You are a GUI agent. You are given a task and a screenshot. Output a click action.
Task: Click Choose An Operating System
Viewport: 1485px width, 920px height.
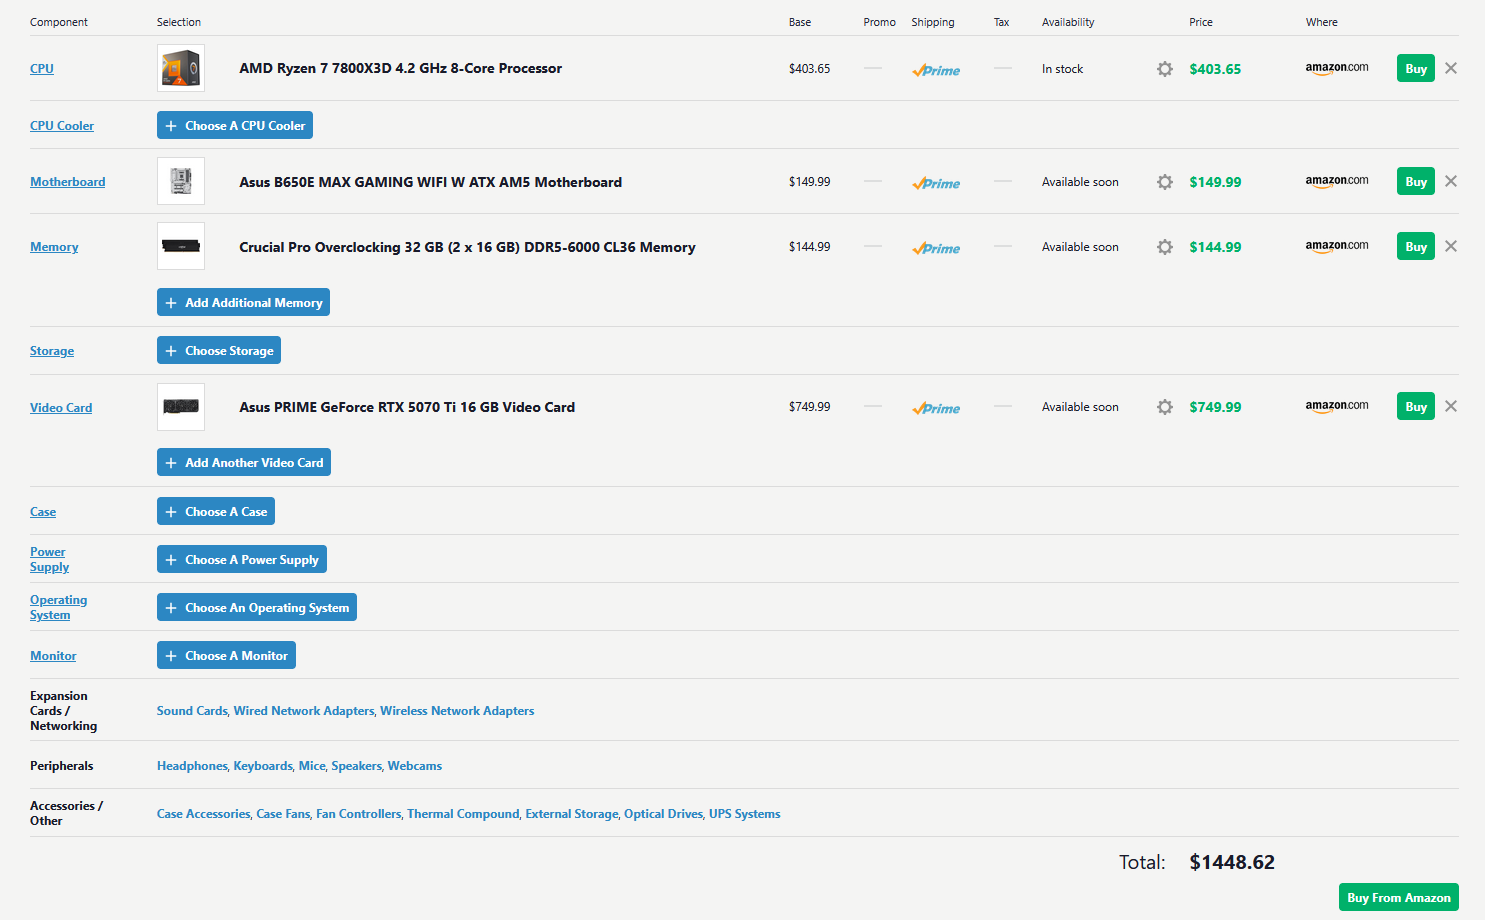(257, 607)
